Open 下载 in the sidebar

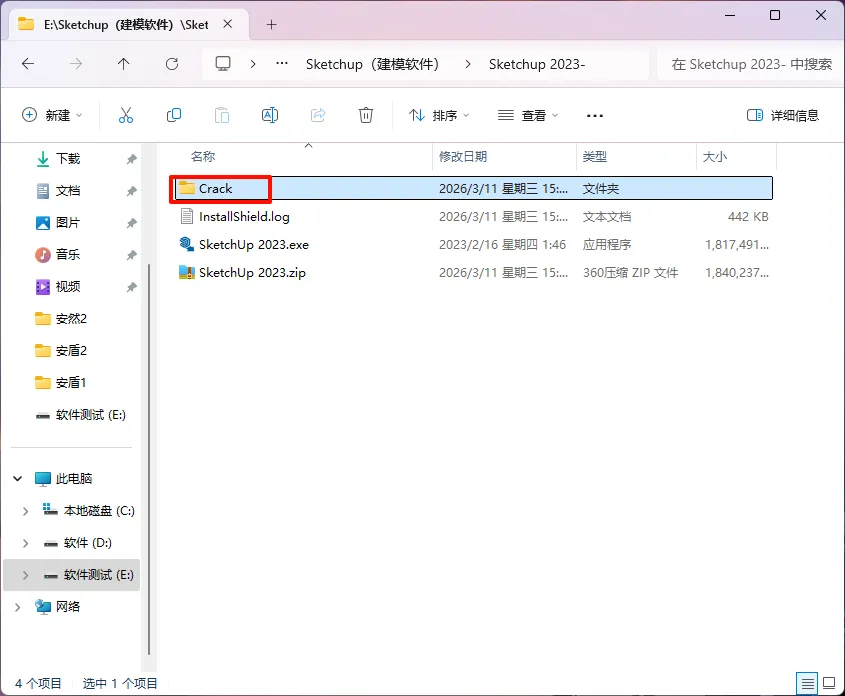tap(68, 159)
